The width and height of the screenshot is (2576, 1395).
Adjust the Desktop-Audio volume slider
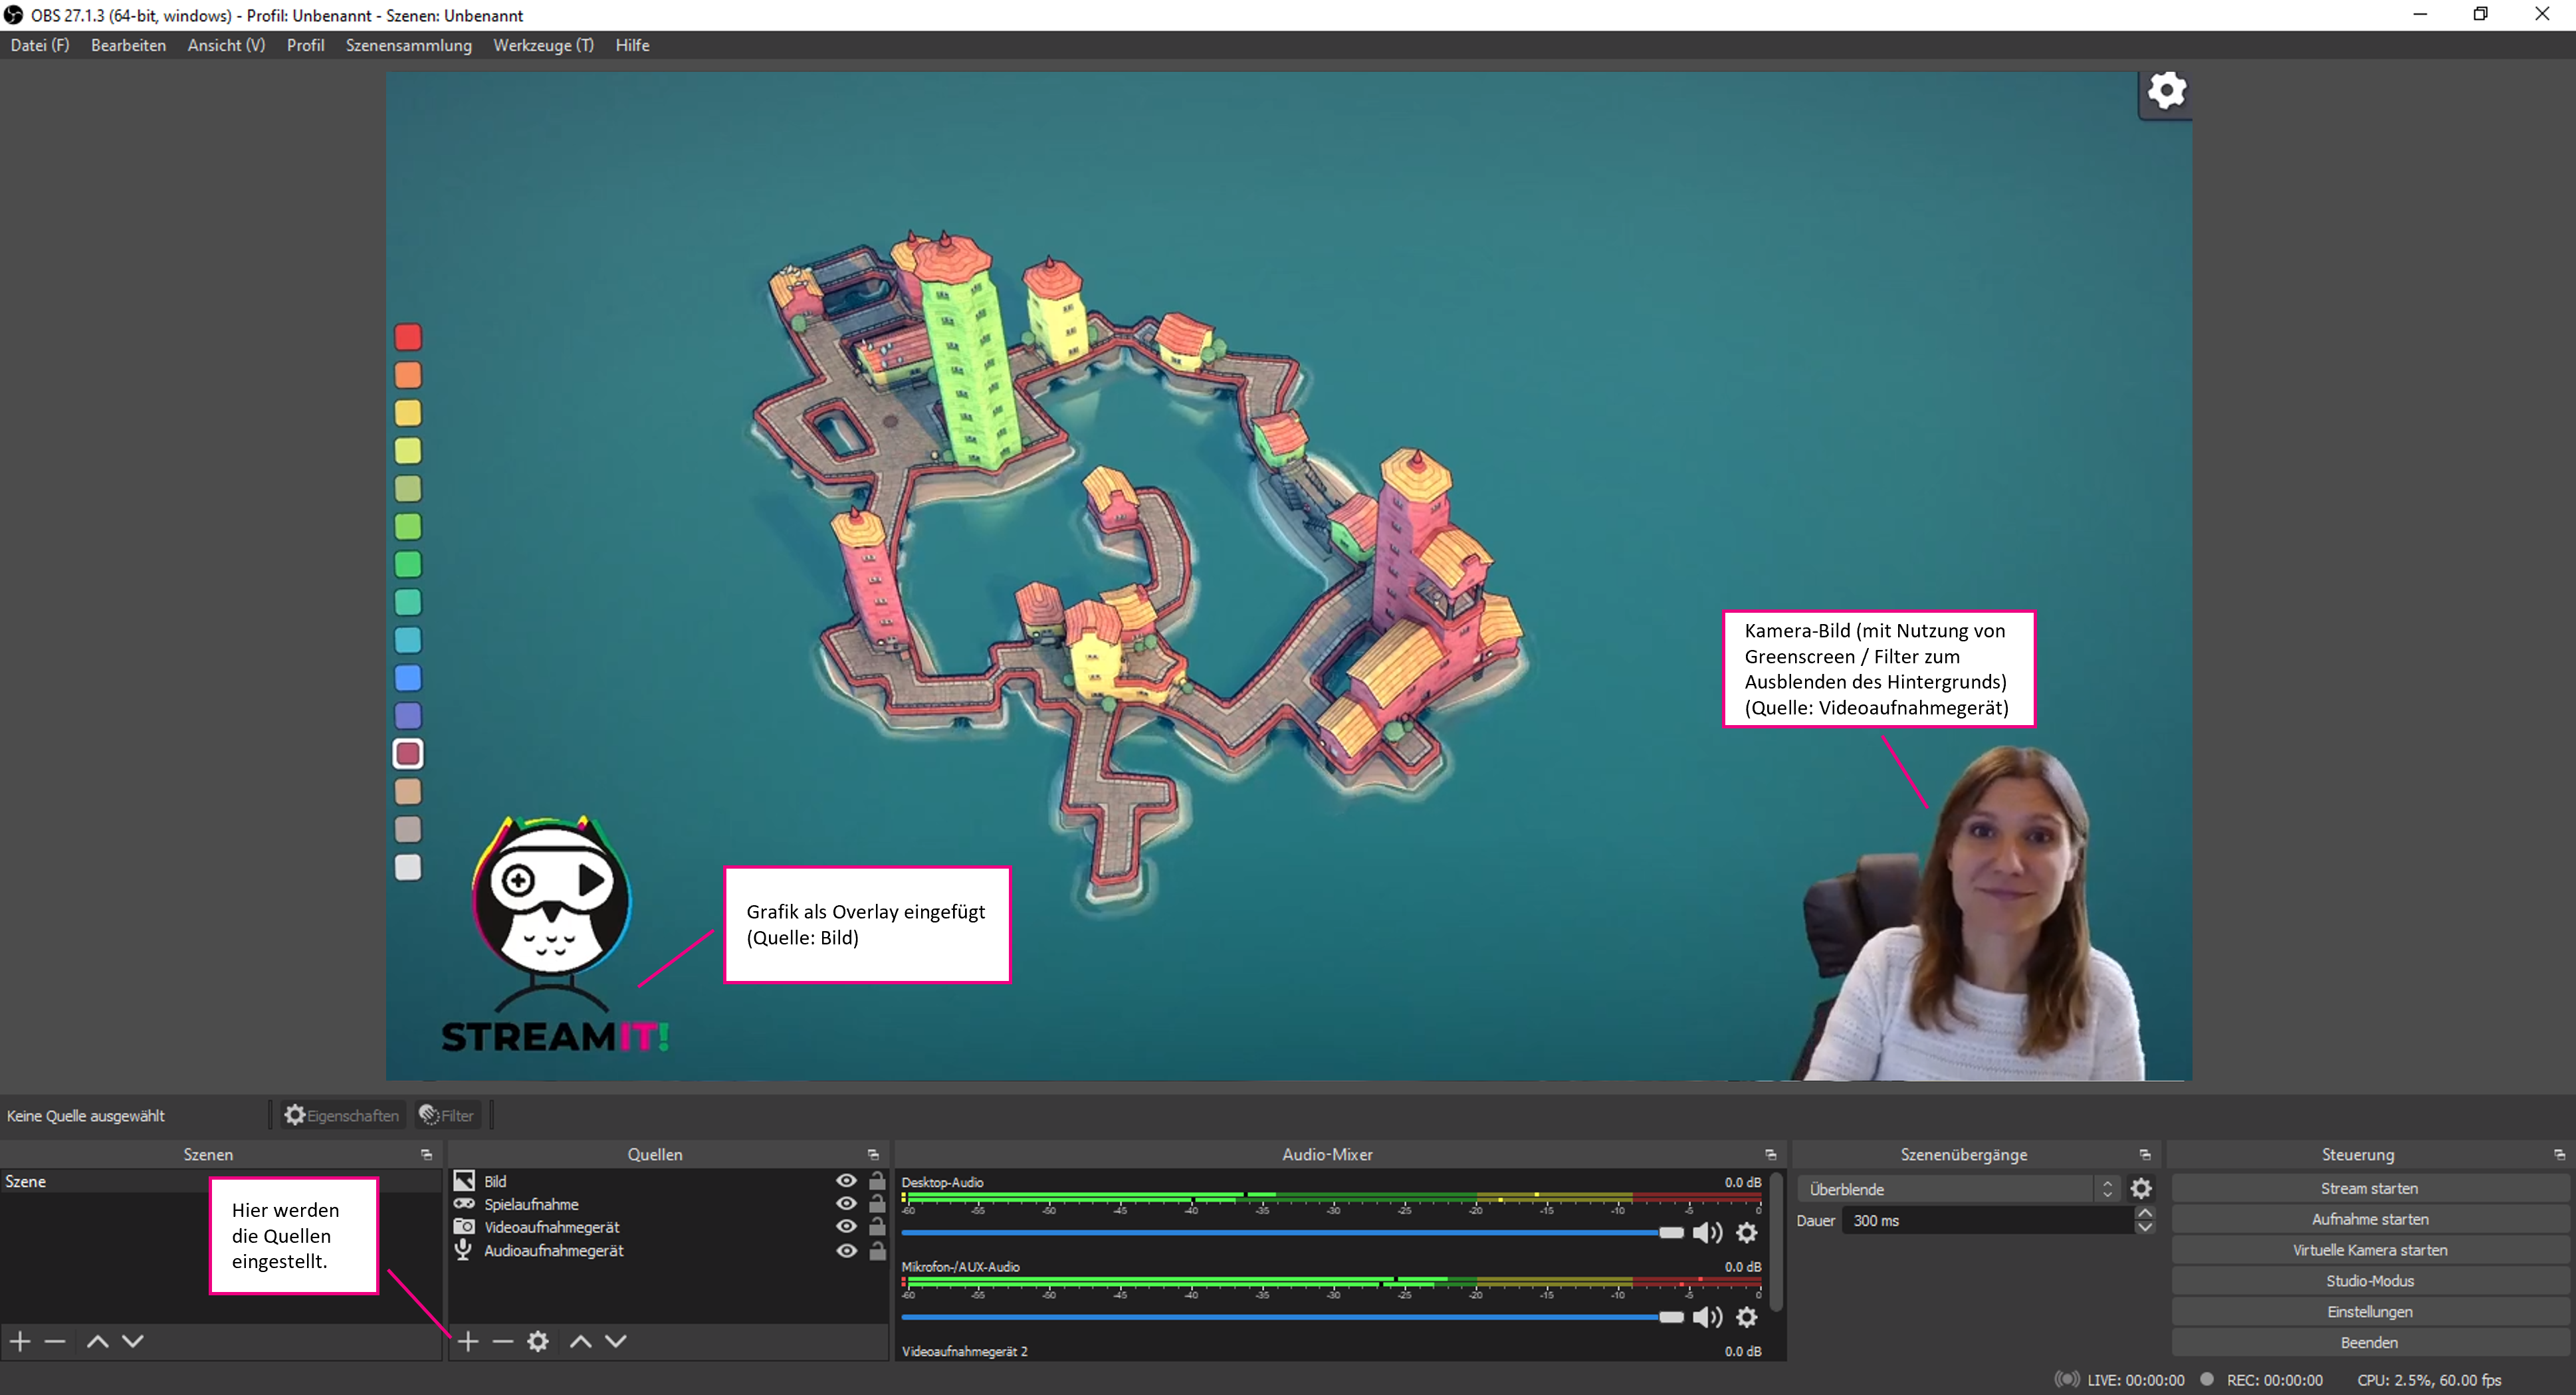point(1292,1232)
